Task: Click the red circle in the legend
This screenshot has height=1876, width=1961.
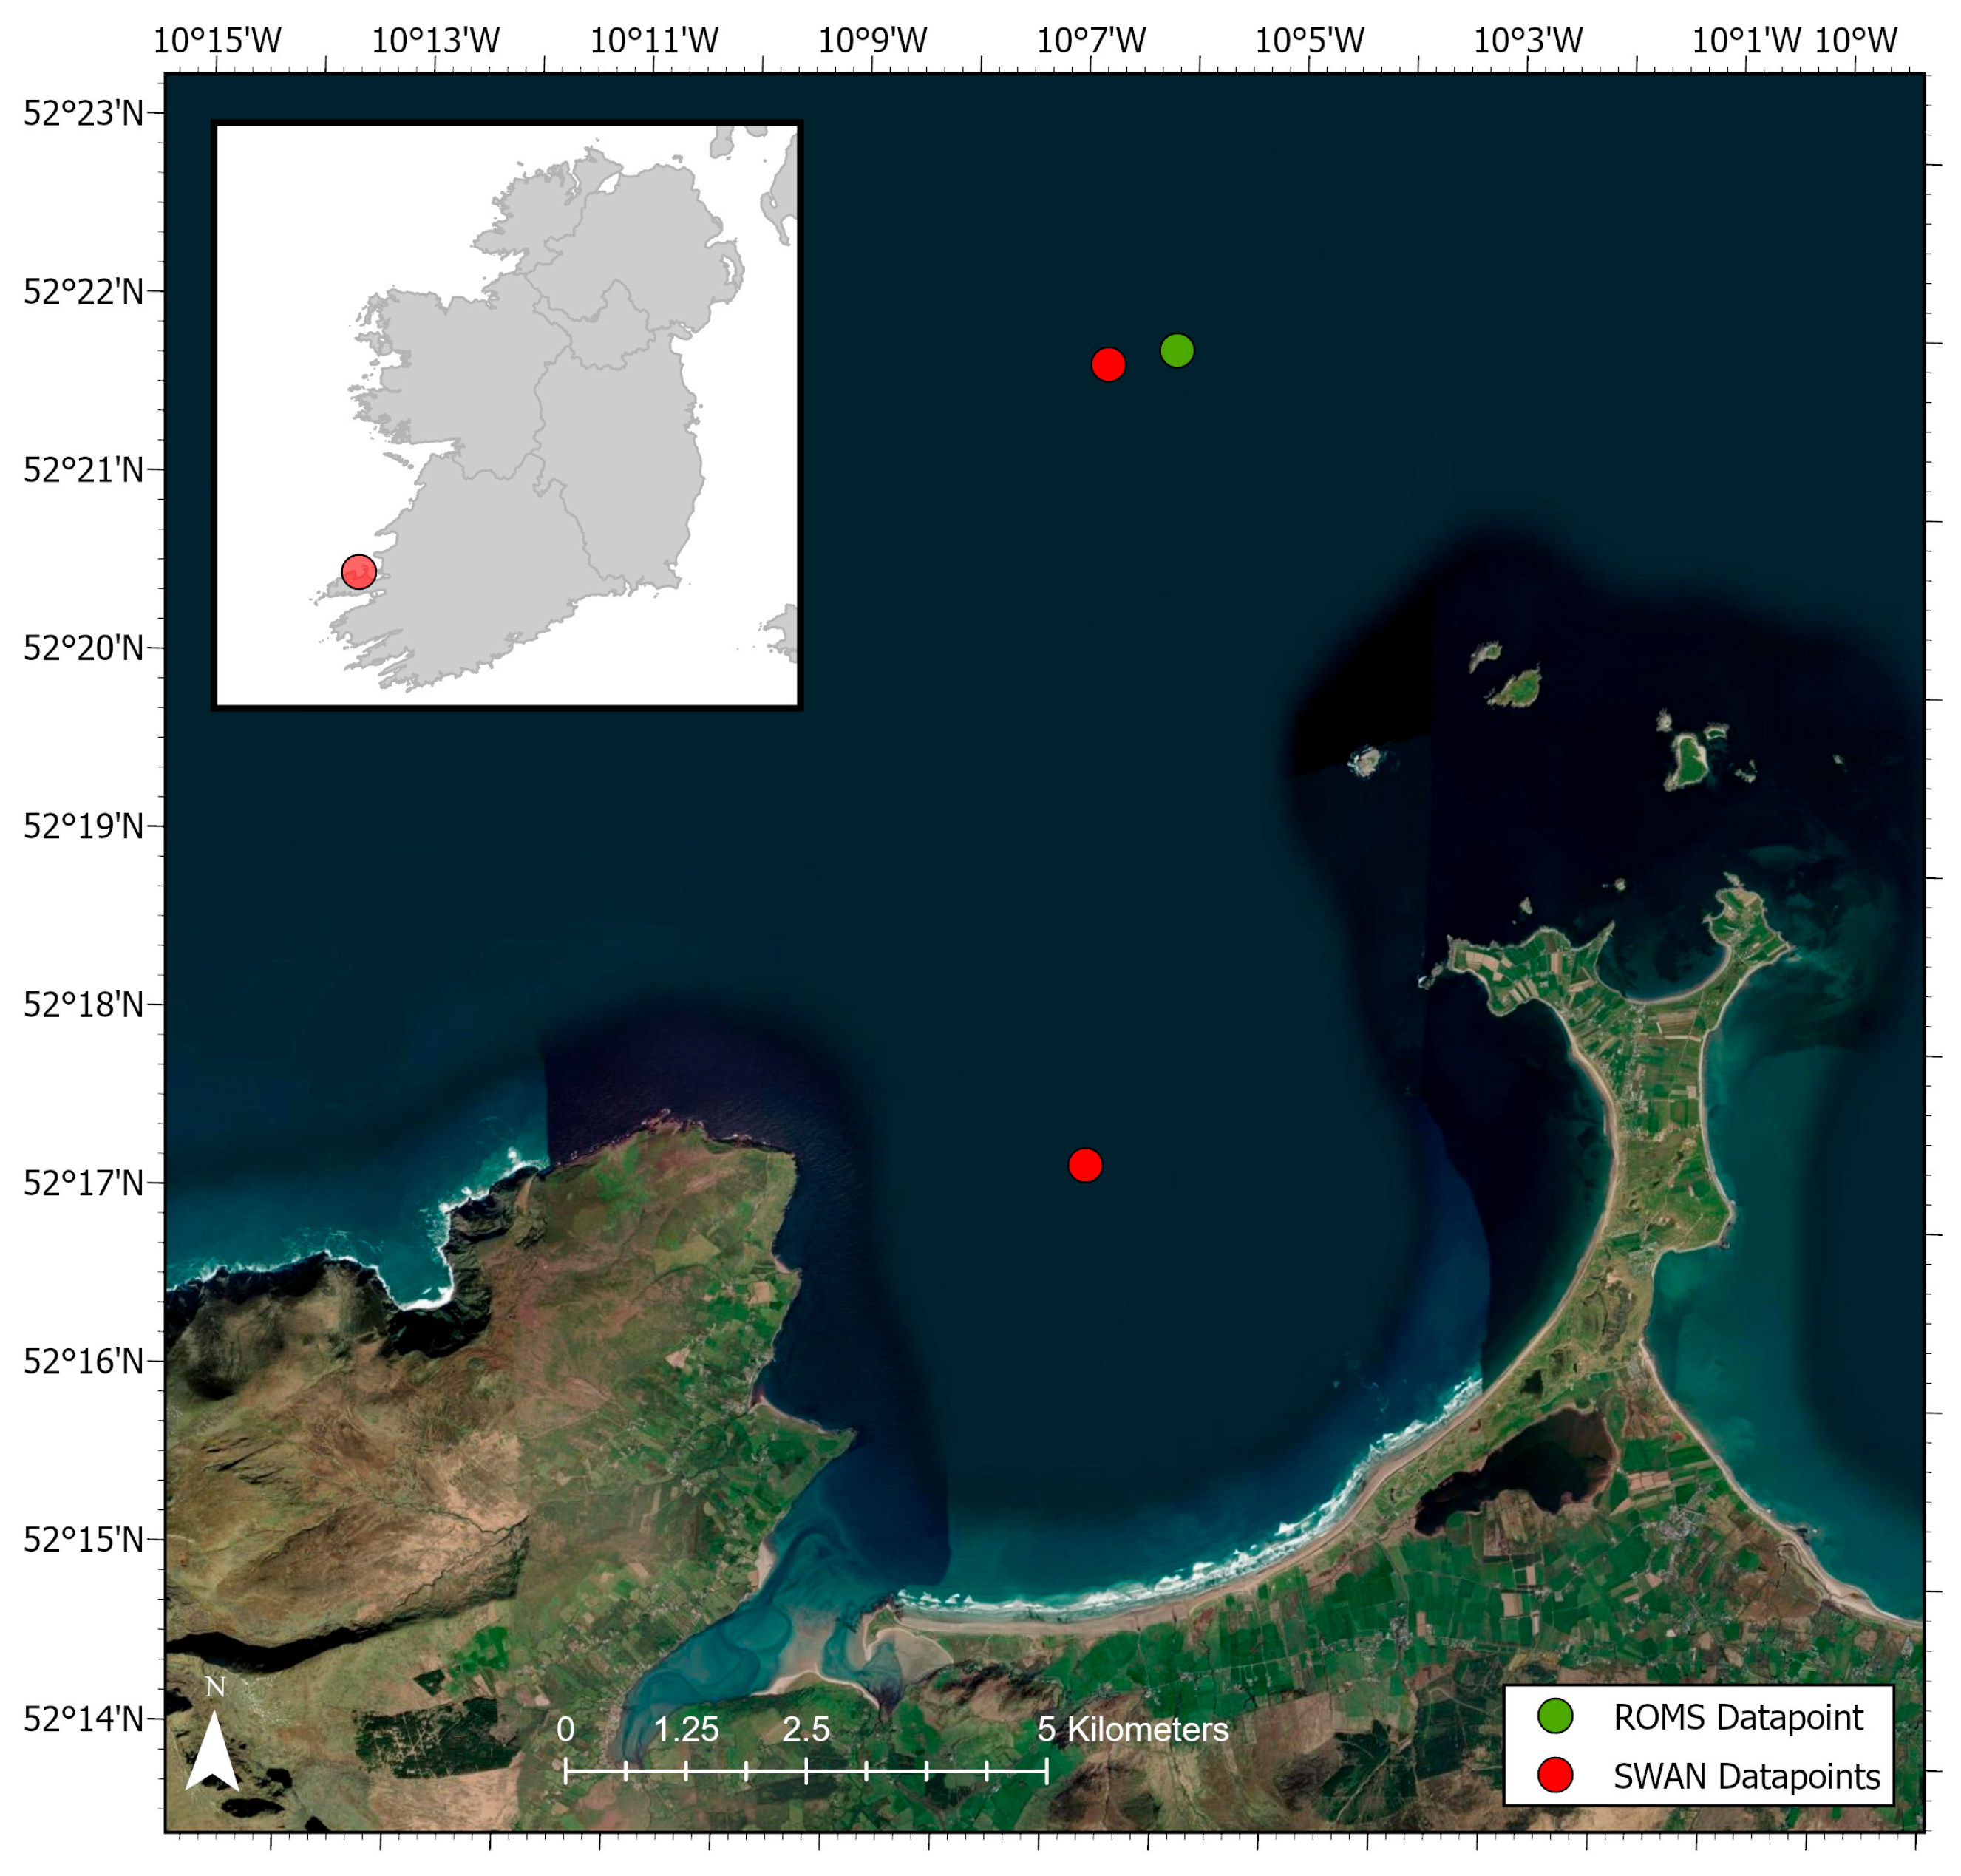Action: click(1554, 1775)
